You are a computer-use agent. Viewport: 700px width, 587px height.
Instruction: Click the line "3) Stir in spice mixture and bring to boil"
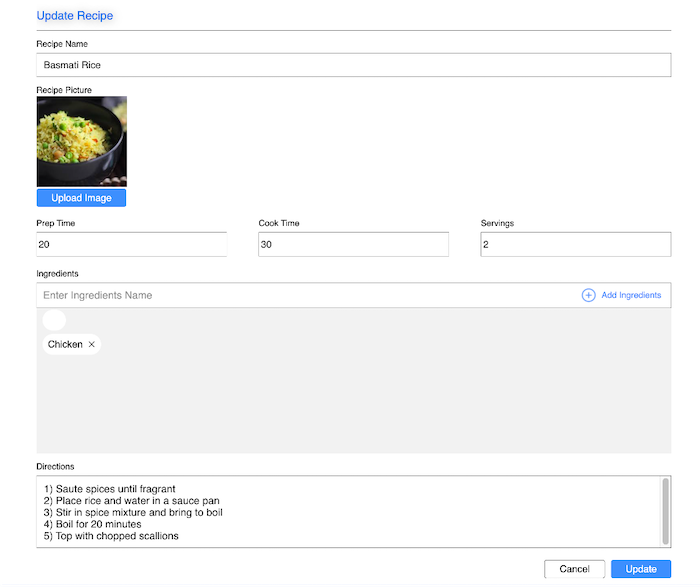coord(133,512)
